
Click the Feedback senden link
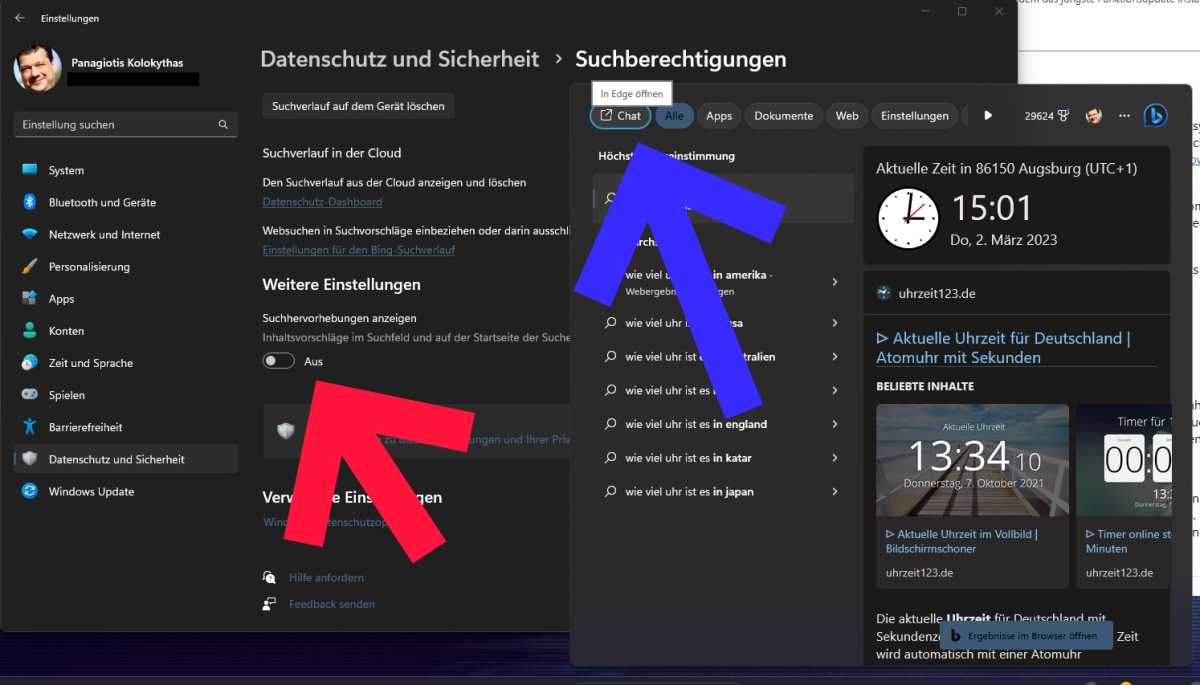(332, 604)
